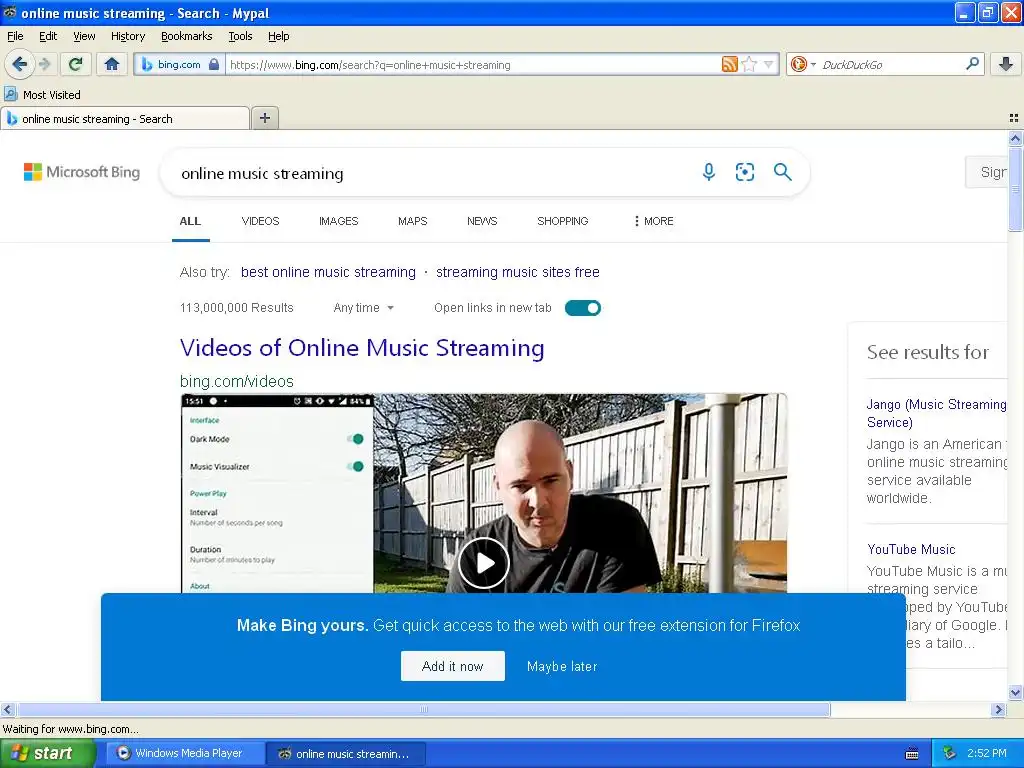Click the phone settings video thumbnail
The width and height of the screenshot is (1024, 768).
click(277, 493)
